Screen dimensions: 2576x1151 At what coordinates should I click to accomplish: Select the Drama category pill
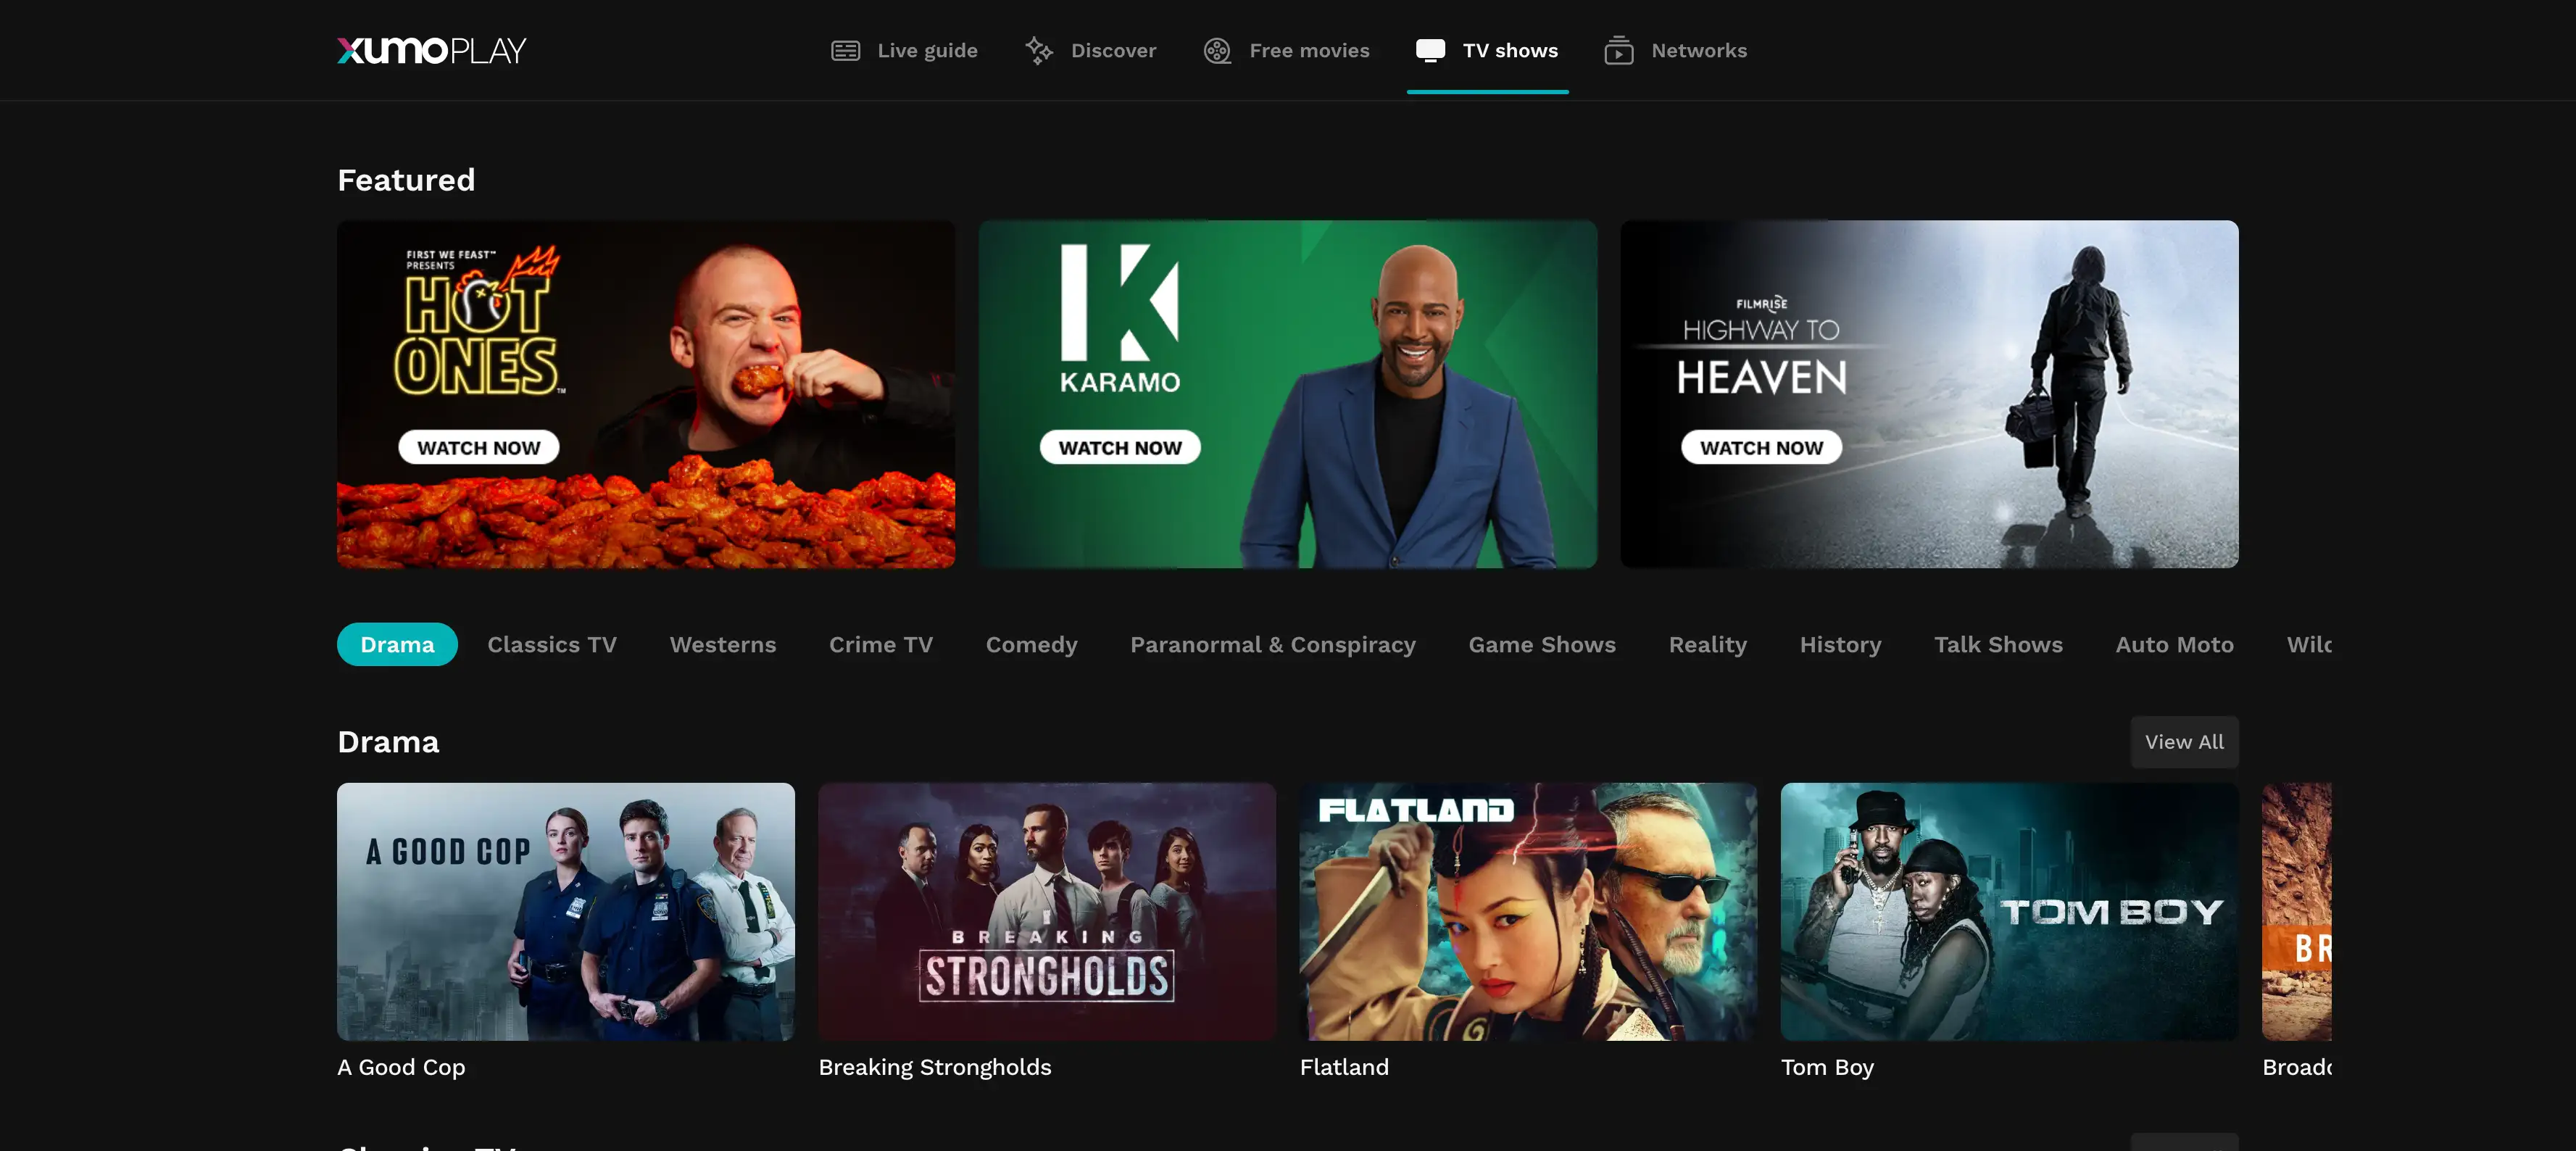[397, 644]
